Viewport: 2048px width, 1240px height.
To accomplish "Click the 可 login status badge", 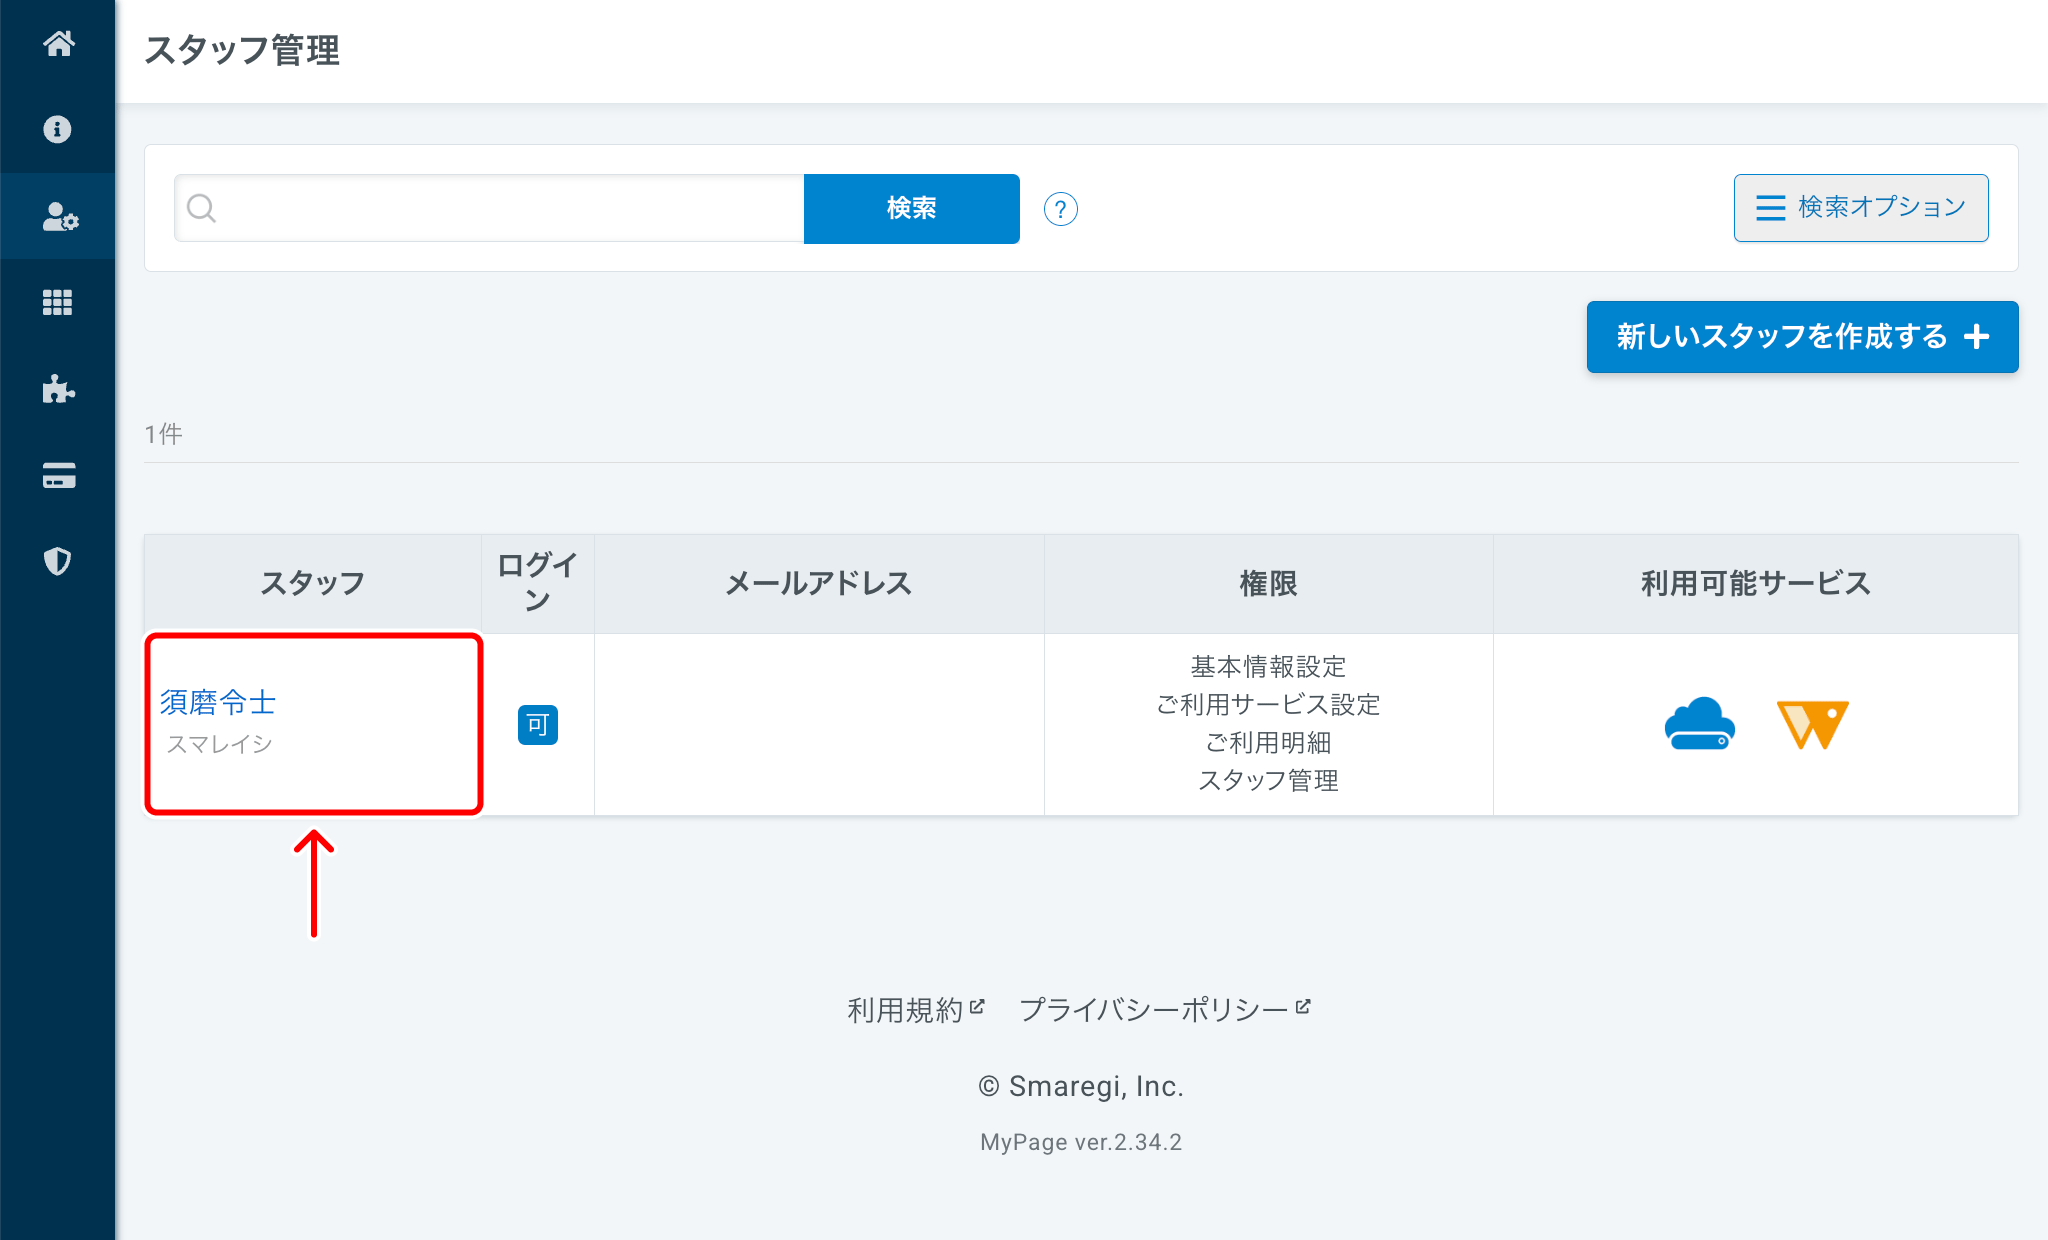I will [x=538, y=725].
